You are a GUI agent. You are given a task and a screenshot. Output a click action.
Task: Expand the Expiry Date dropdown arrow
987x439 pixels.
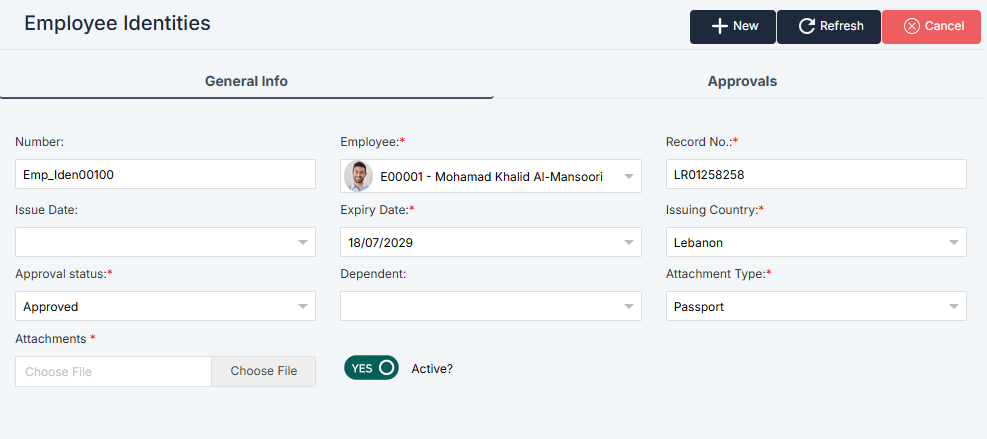pyautogui.click(x=629, y=242)
